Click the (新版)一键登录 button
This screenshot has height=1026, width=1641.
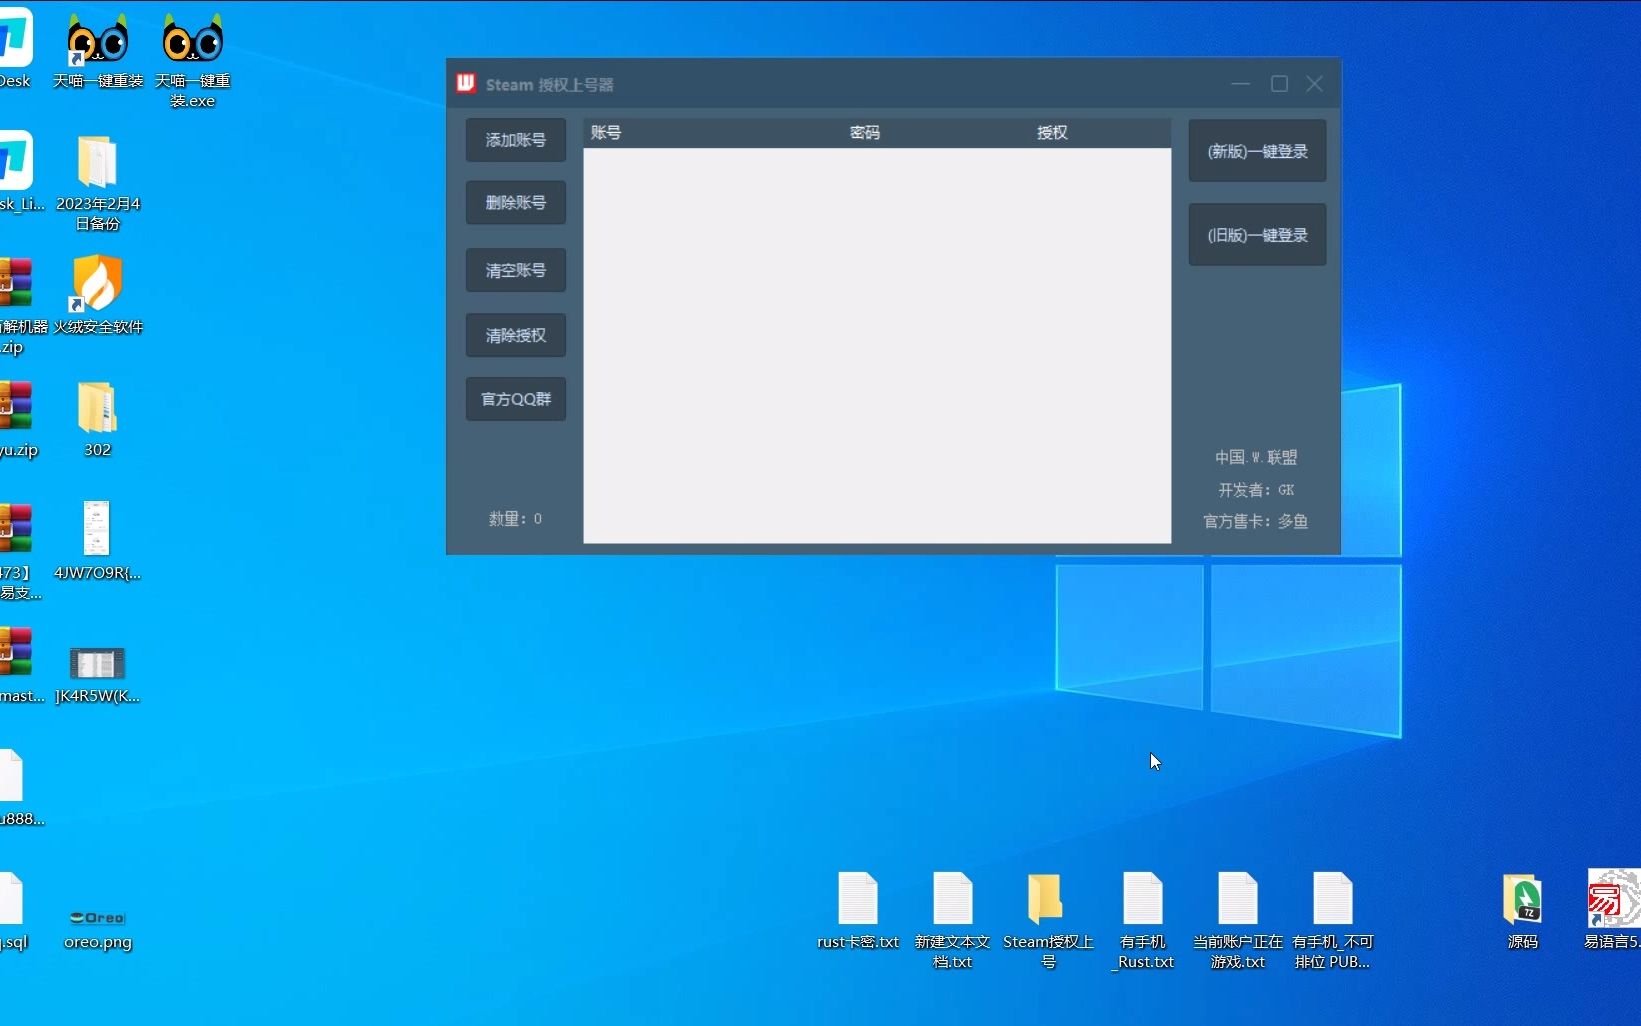(1257, 151)
